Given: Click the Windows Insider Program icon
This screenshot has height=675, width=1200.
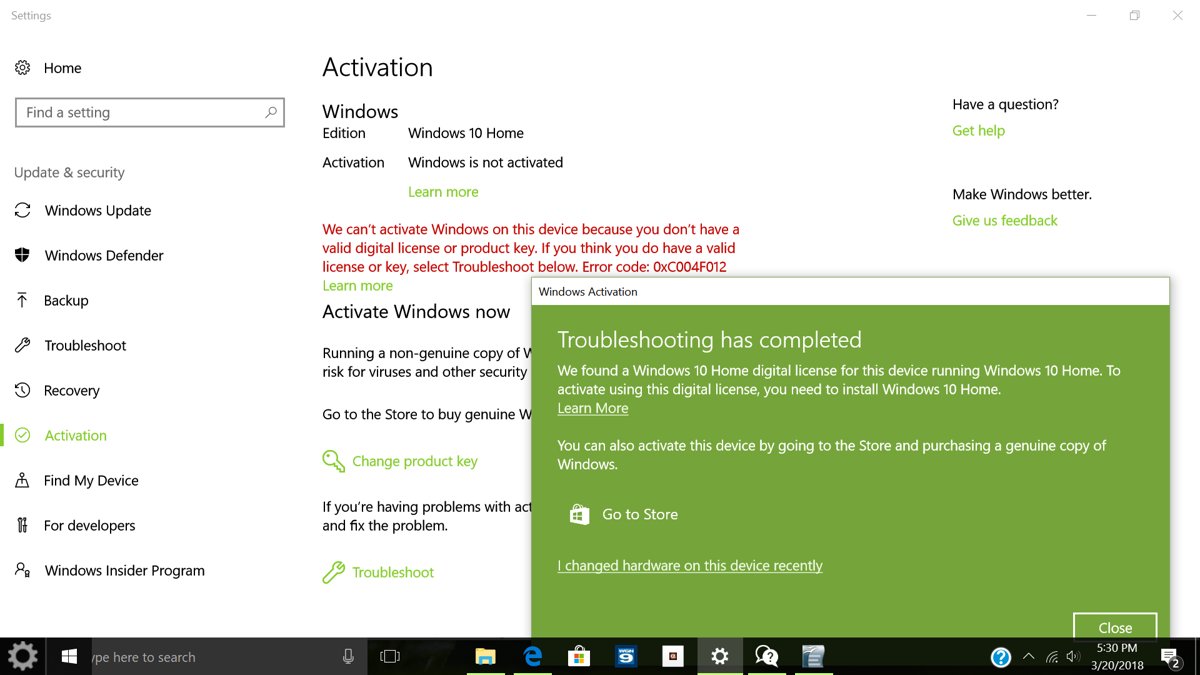Looking at the screenshot, I should tap(22, 570).
